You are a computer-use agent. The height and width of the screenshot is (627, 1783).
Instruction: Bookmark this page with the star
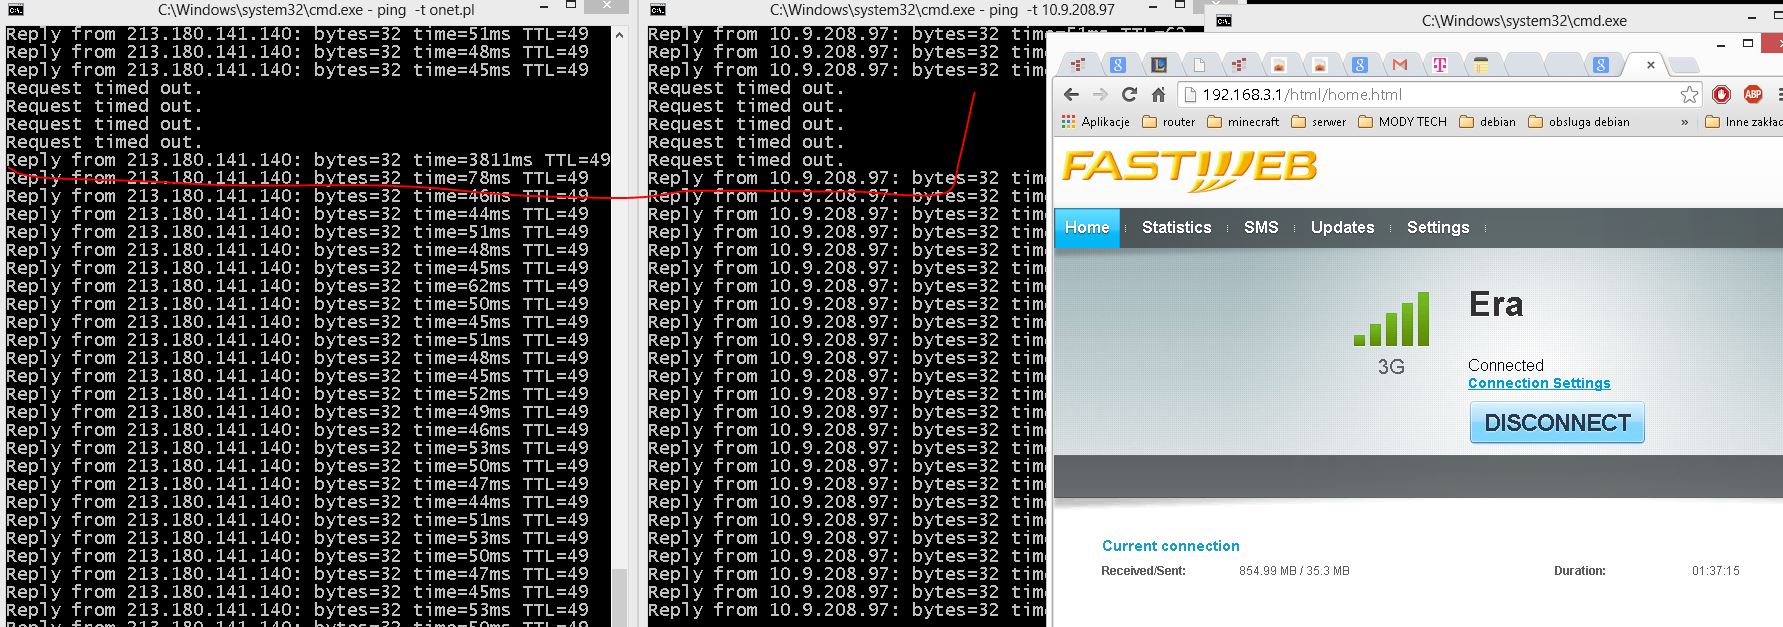tap(1689, 95)
